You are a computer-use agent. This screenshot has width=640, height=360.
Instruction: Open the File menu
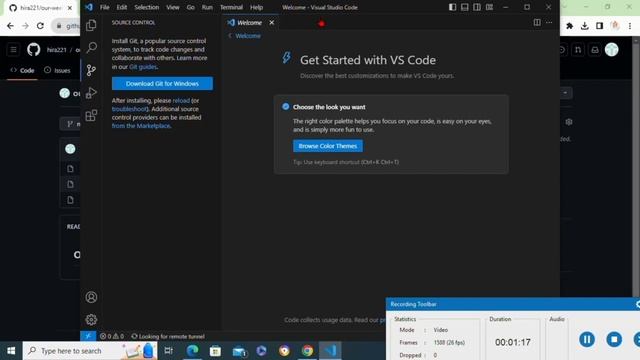click(104, 7)
